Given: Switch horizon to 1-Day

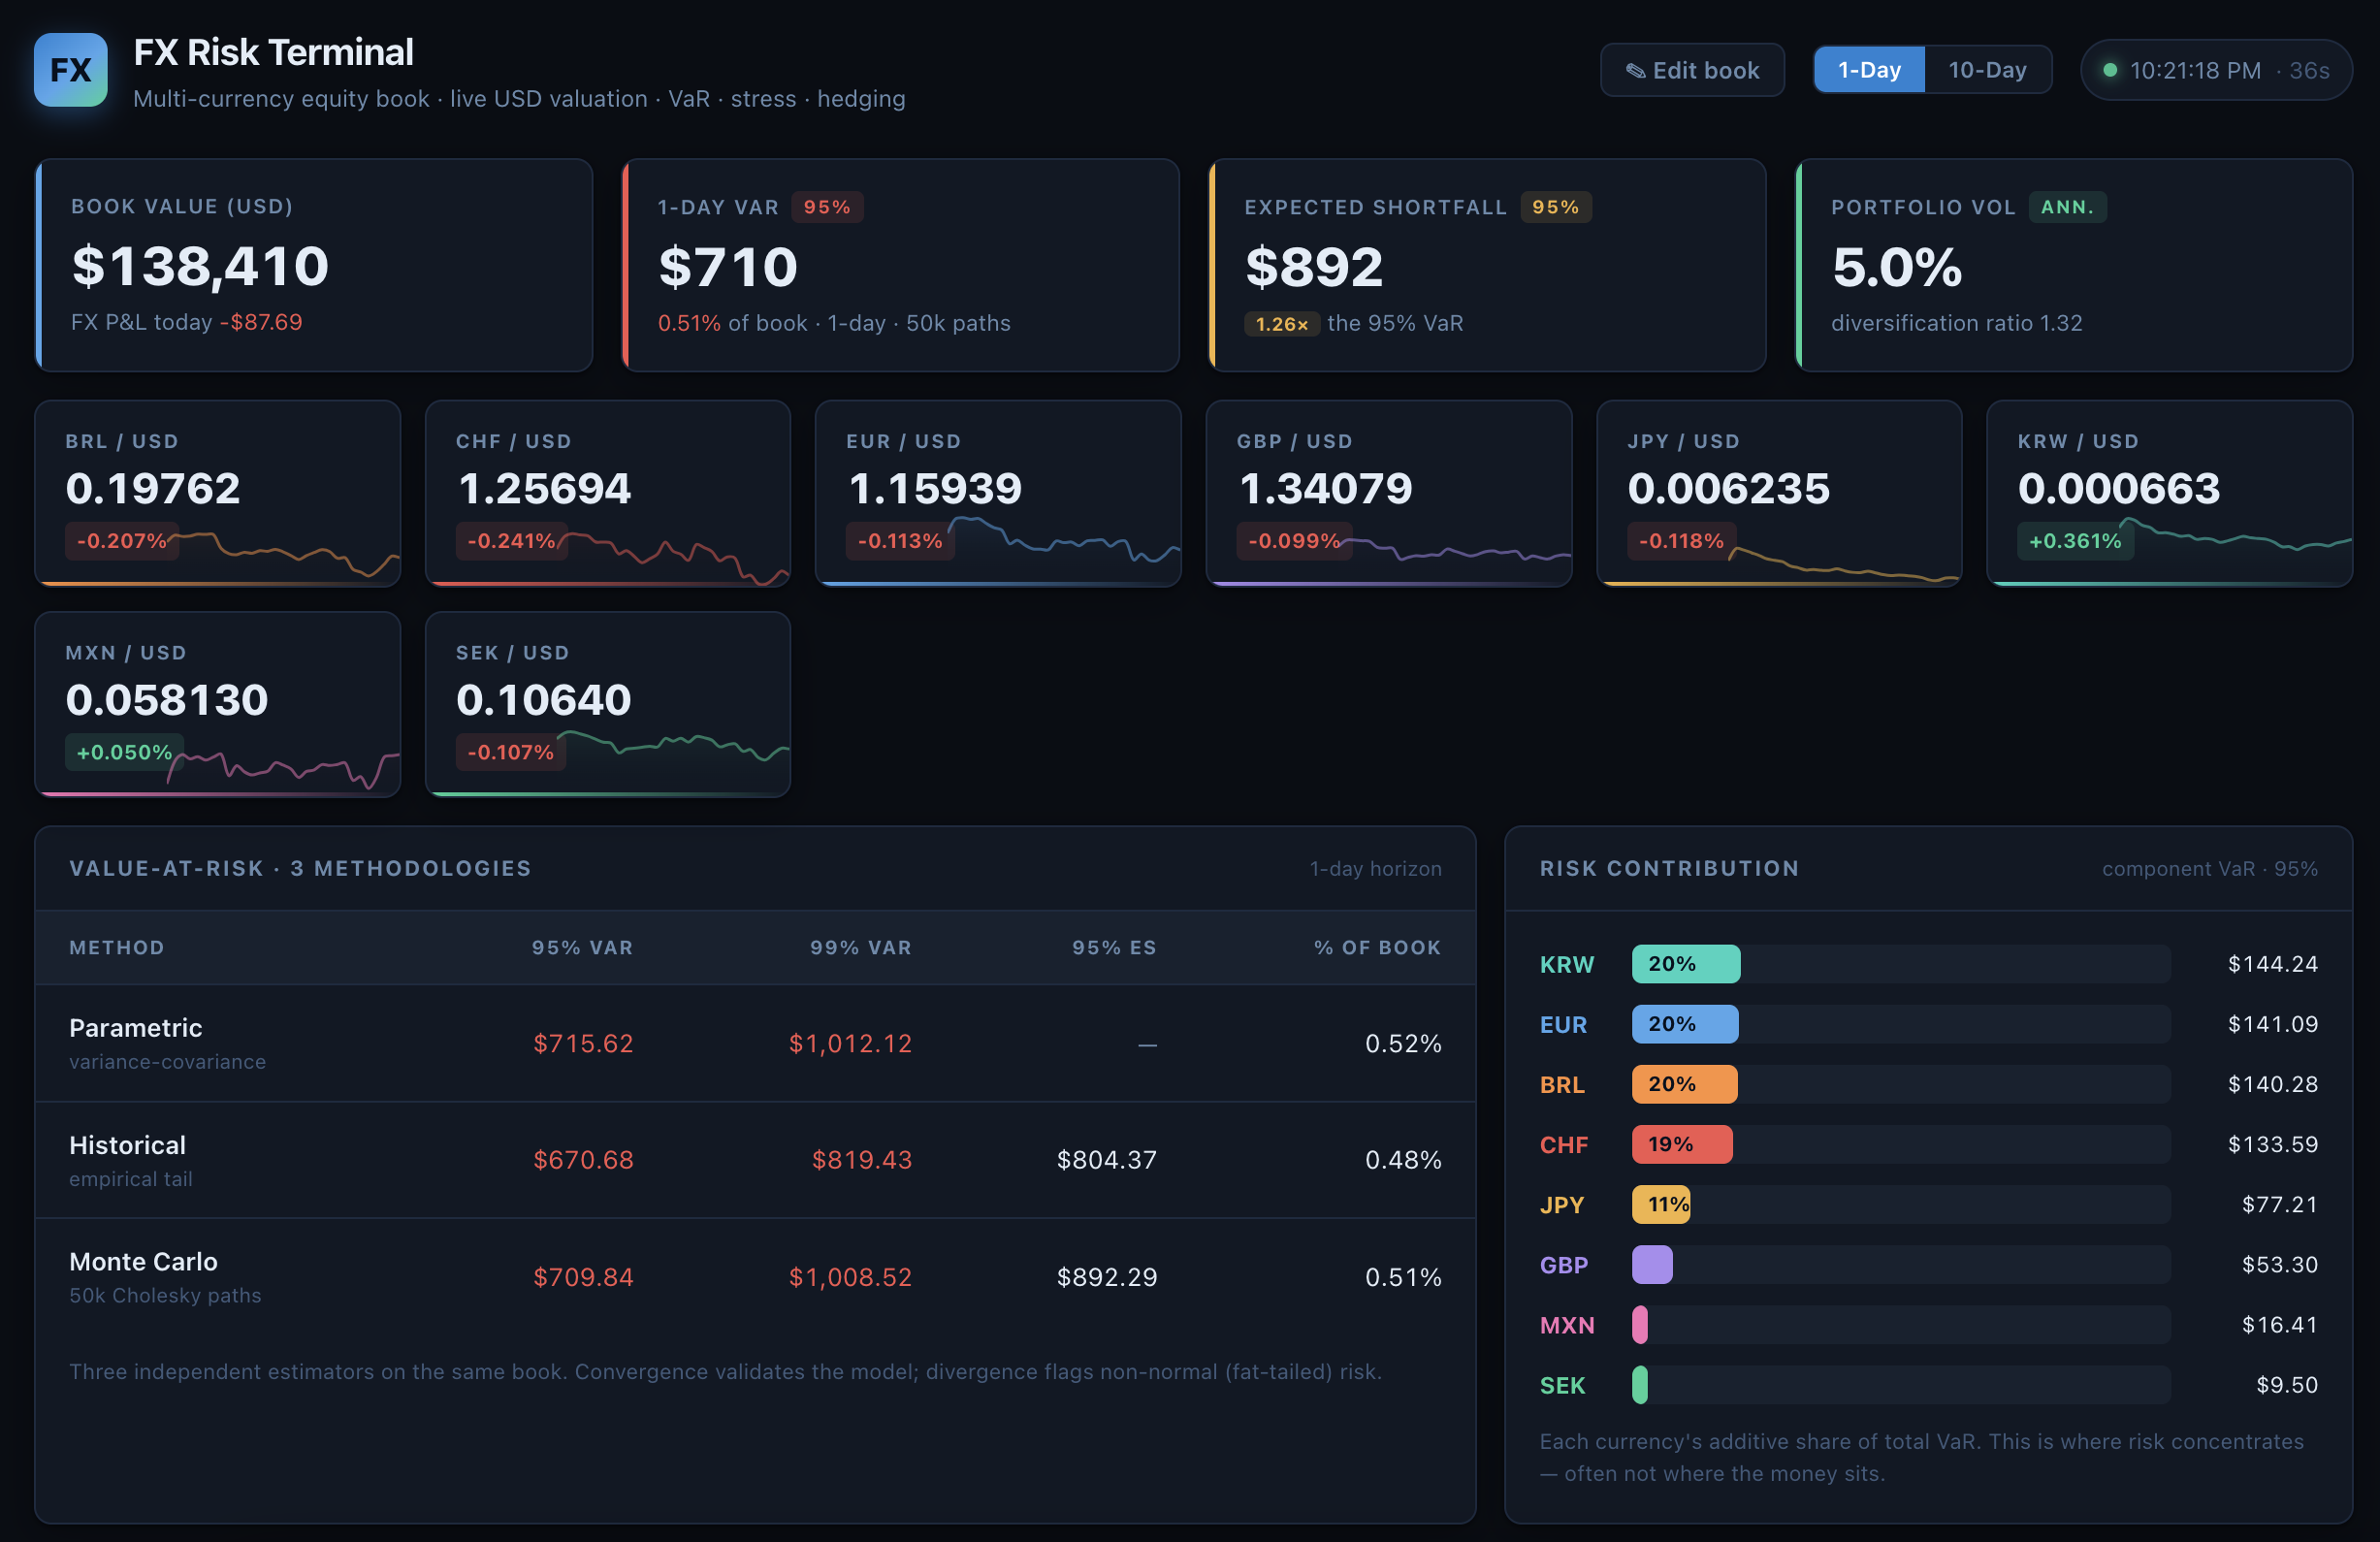Looking at the screenshot, I should coord(1869,70).
